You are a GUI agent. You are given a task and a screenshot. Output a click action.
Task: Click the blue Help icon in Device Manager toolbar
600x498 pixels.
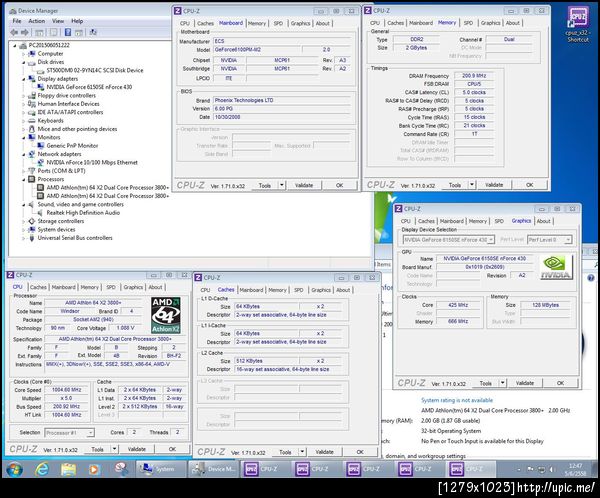(x=68, y=33)
